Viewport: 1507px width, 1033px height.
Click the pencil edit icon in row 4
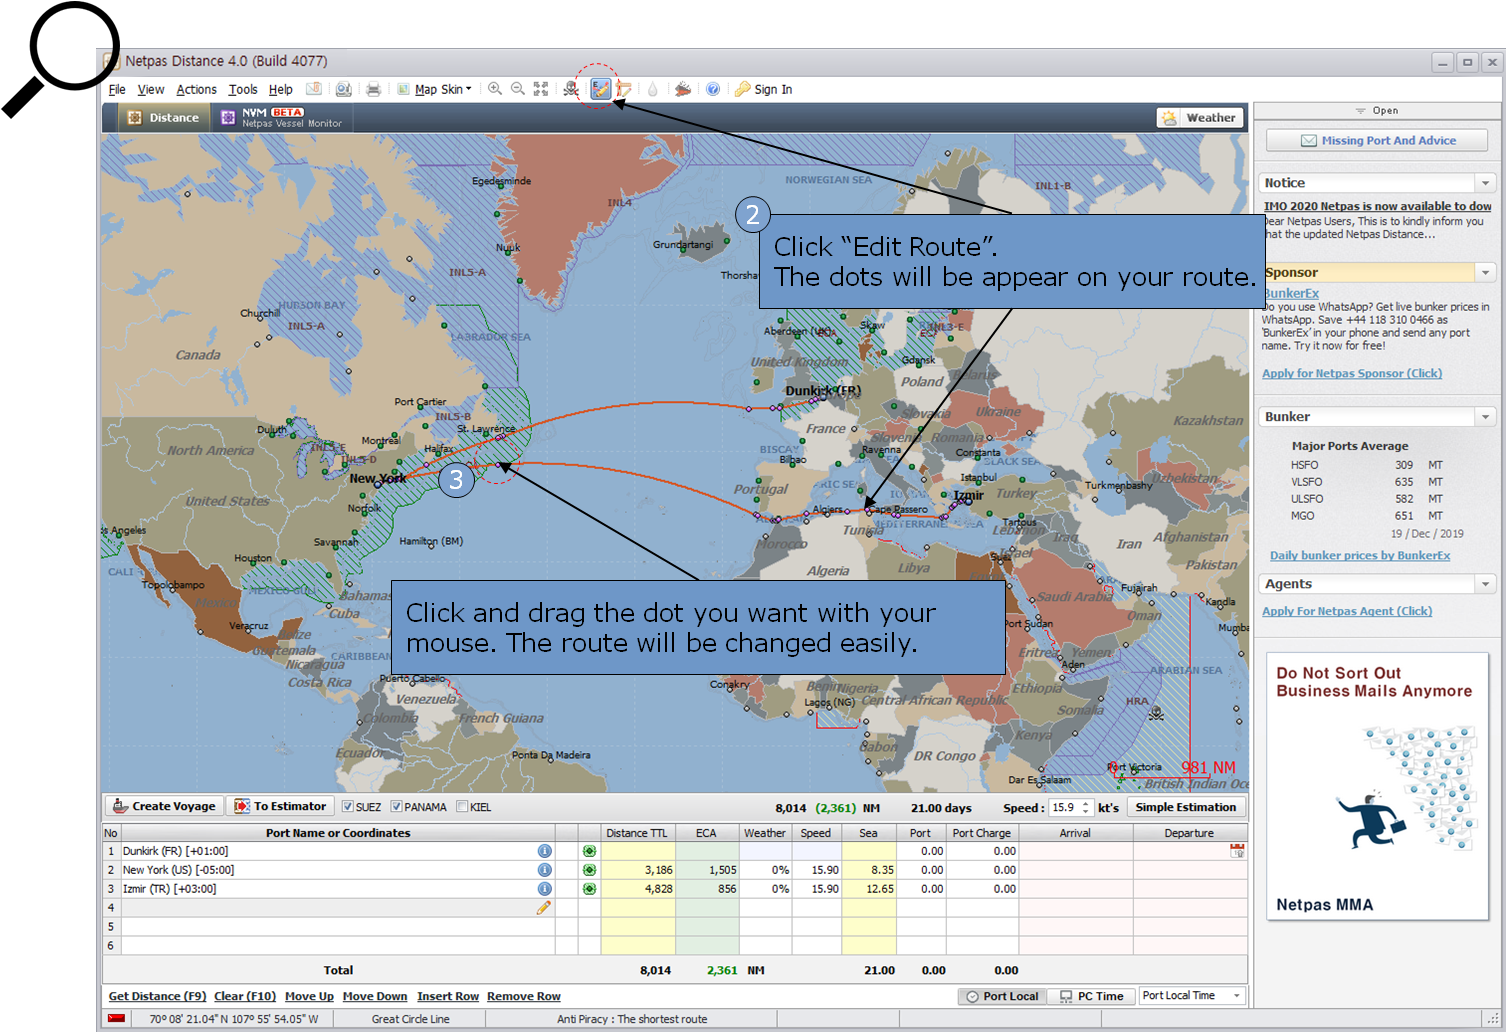click(544, 908)
